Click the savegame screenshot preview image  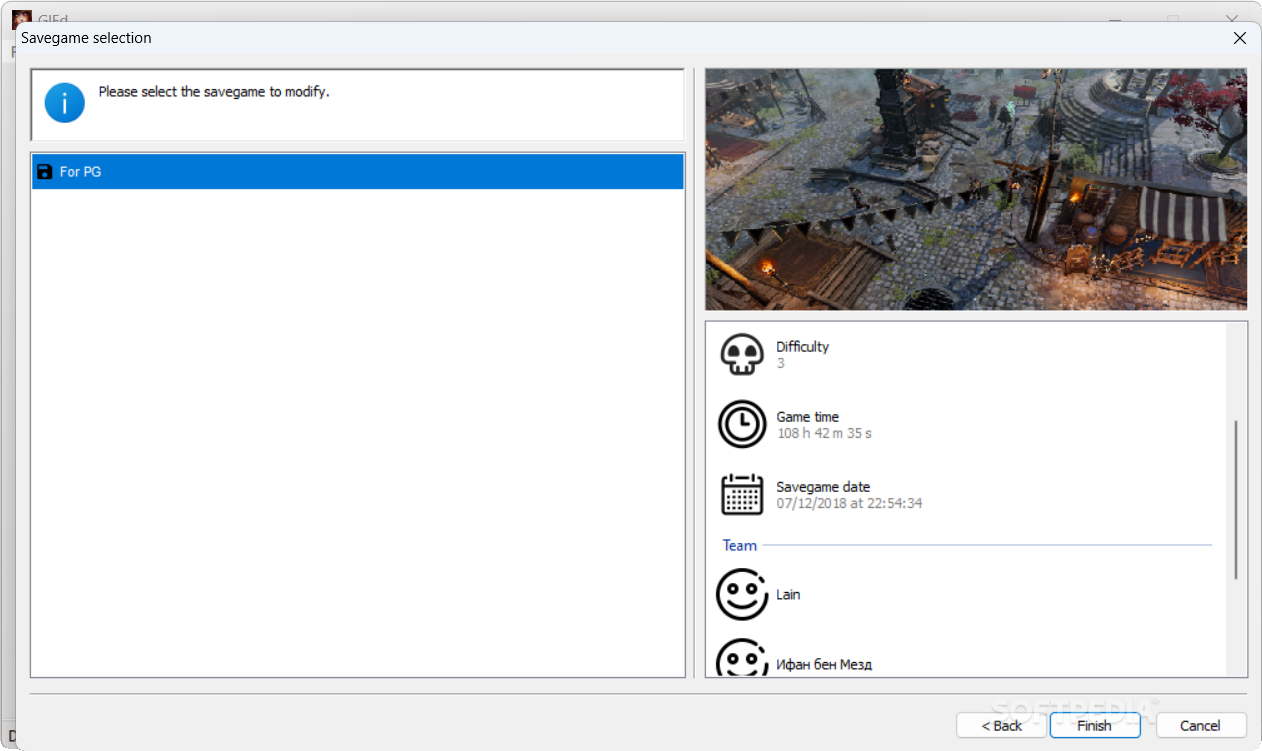coord(976,189)
